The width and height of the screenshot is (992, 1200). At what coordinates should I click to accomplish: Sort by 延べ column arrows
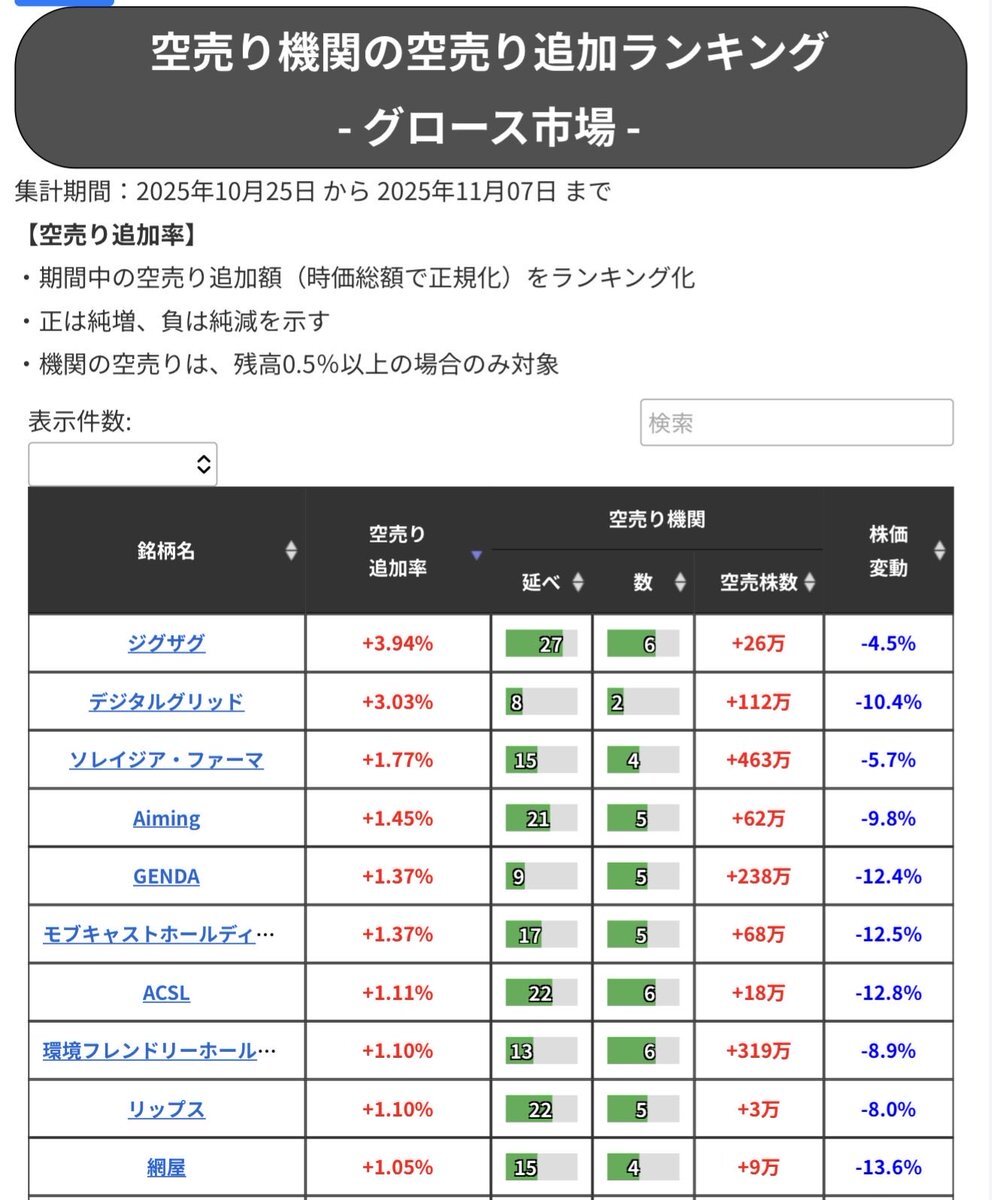point(578,583)
